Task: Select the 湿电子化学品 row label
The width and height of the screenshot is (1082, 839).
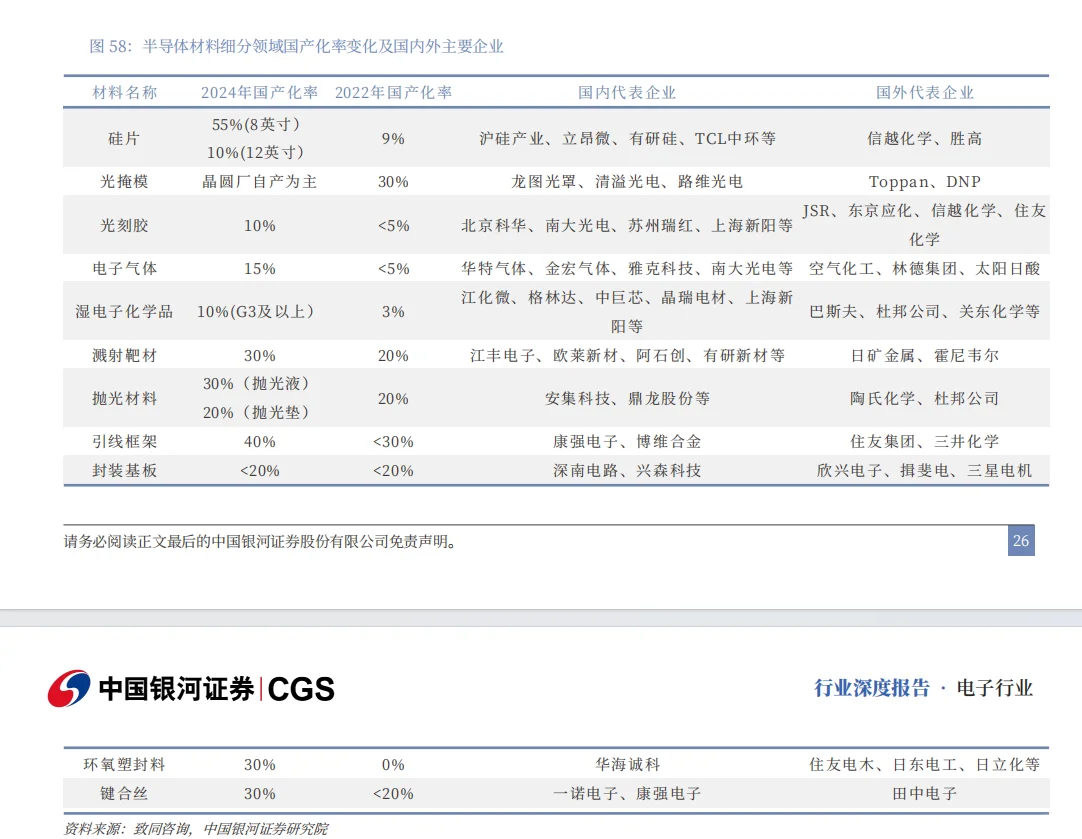Action: [x=123, y=311]
